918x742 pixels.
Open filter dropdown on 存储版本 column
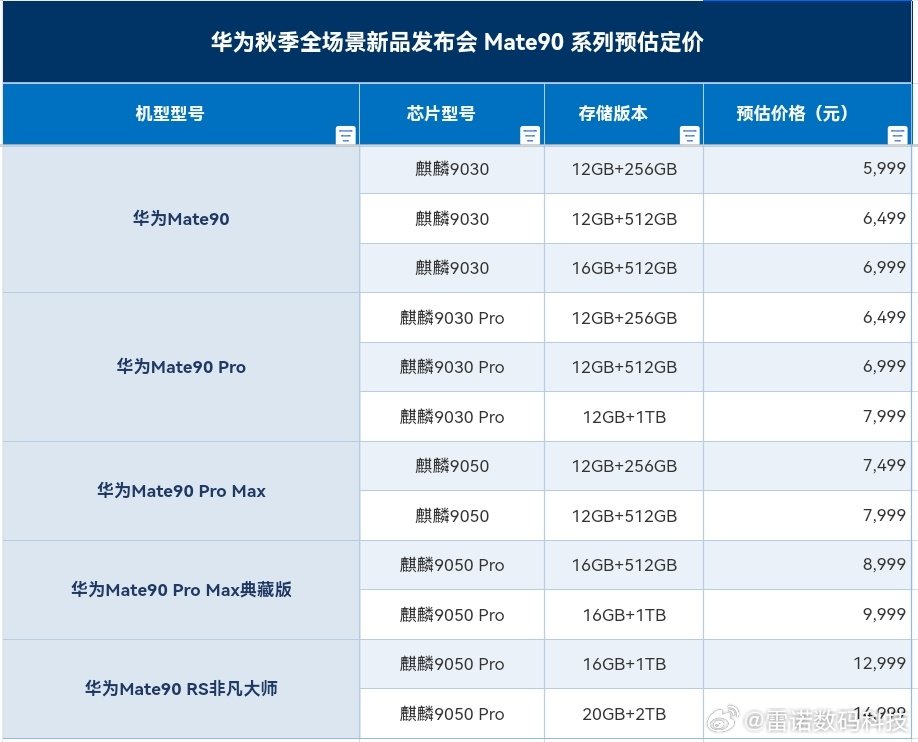point(690,135)
